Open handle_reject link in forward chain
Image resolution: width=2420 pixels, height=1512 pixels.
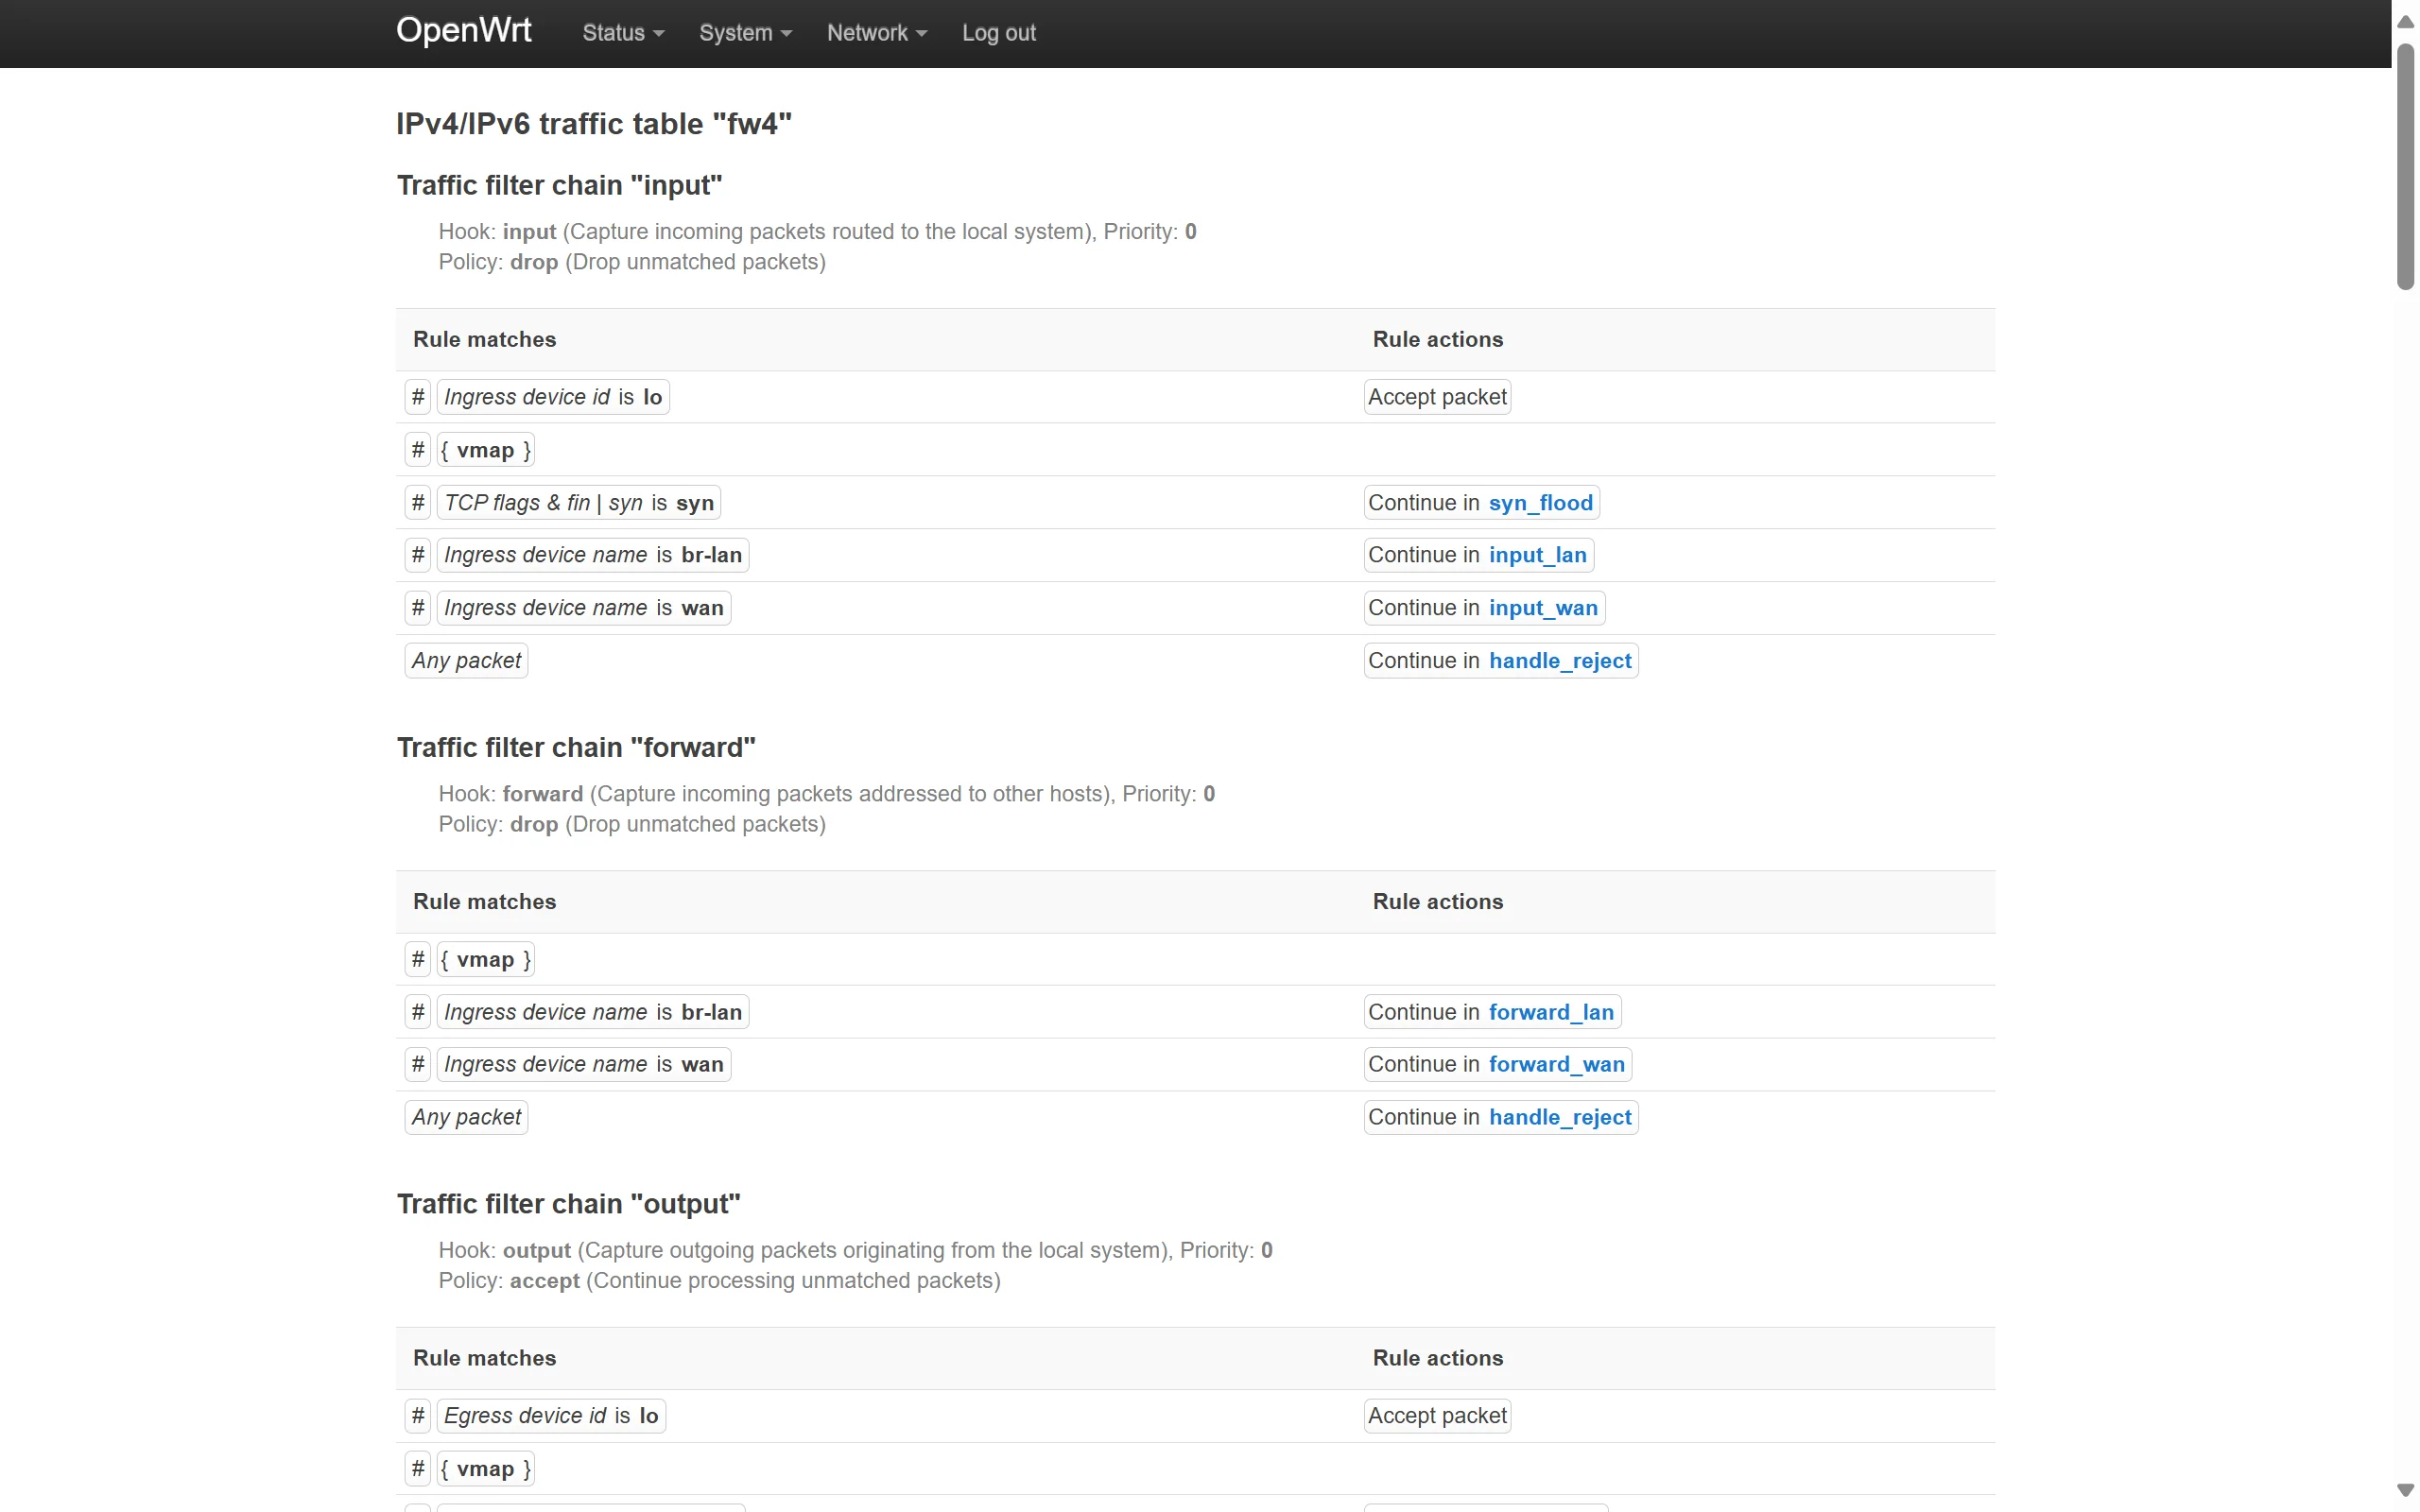[1560, 1117]
